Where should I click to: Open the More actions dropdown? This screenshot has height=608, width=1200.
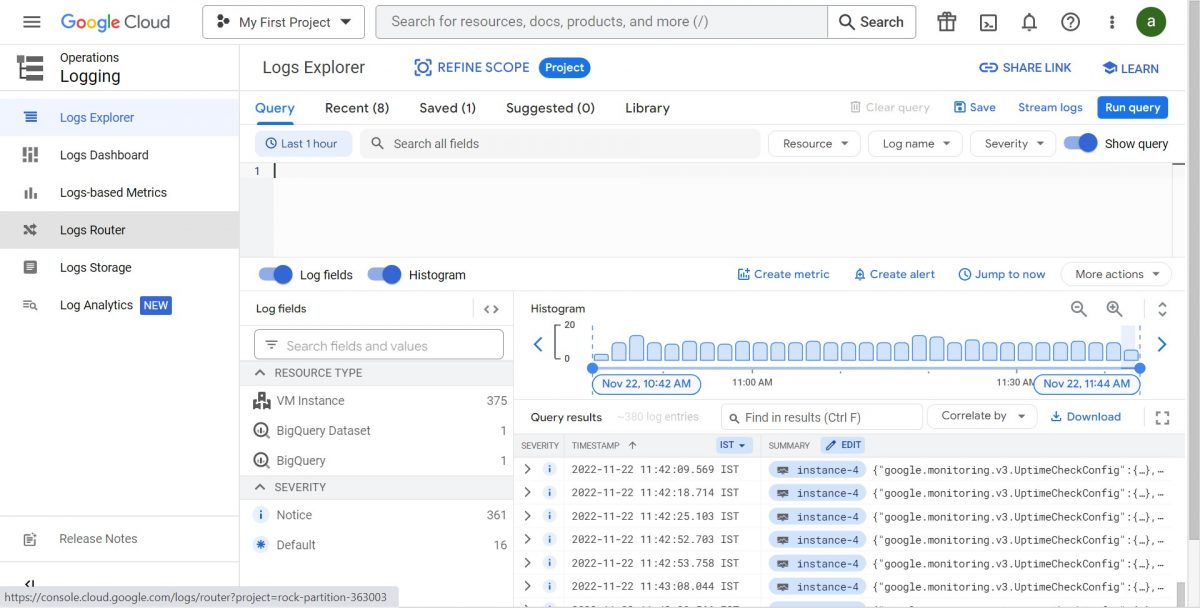[1114, 274]
